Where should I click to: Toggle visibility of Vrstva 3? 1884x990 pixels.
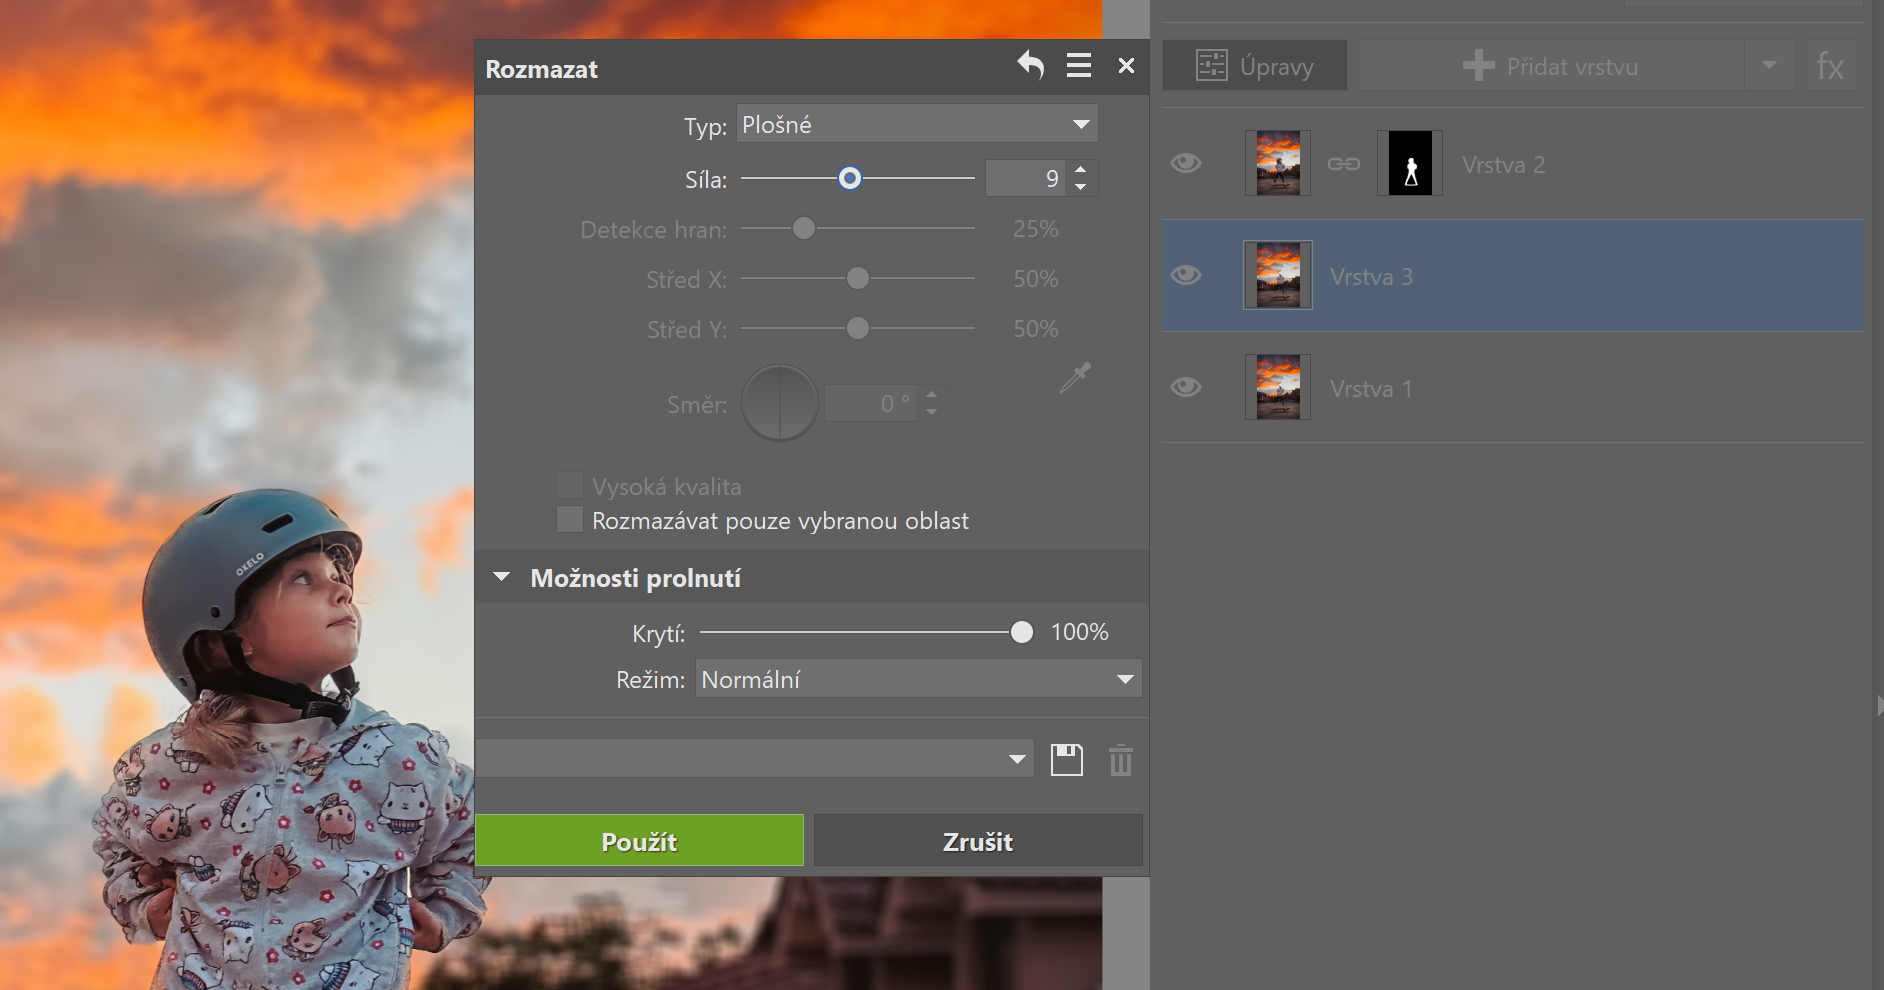pos(1186,275)
